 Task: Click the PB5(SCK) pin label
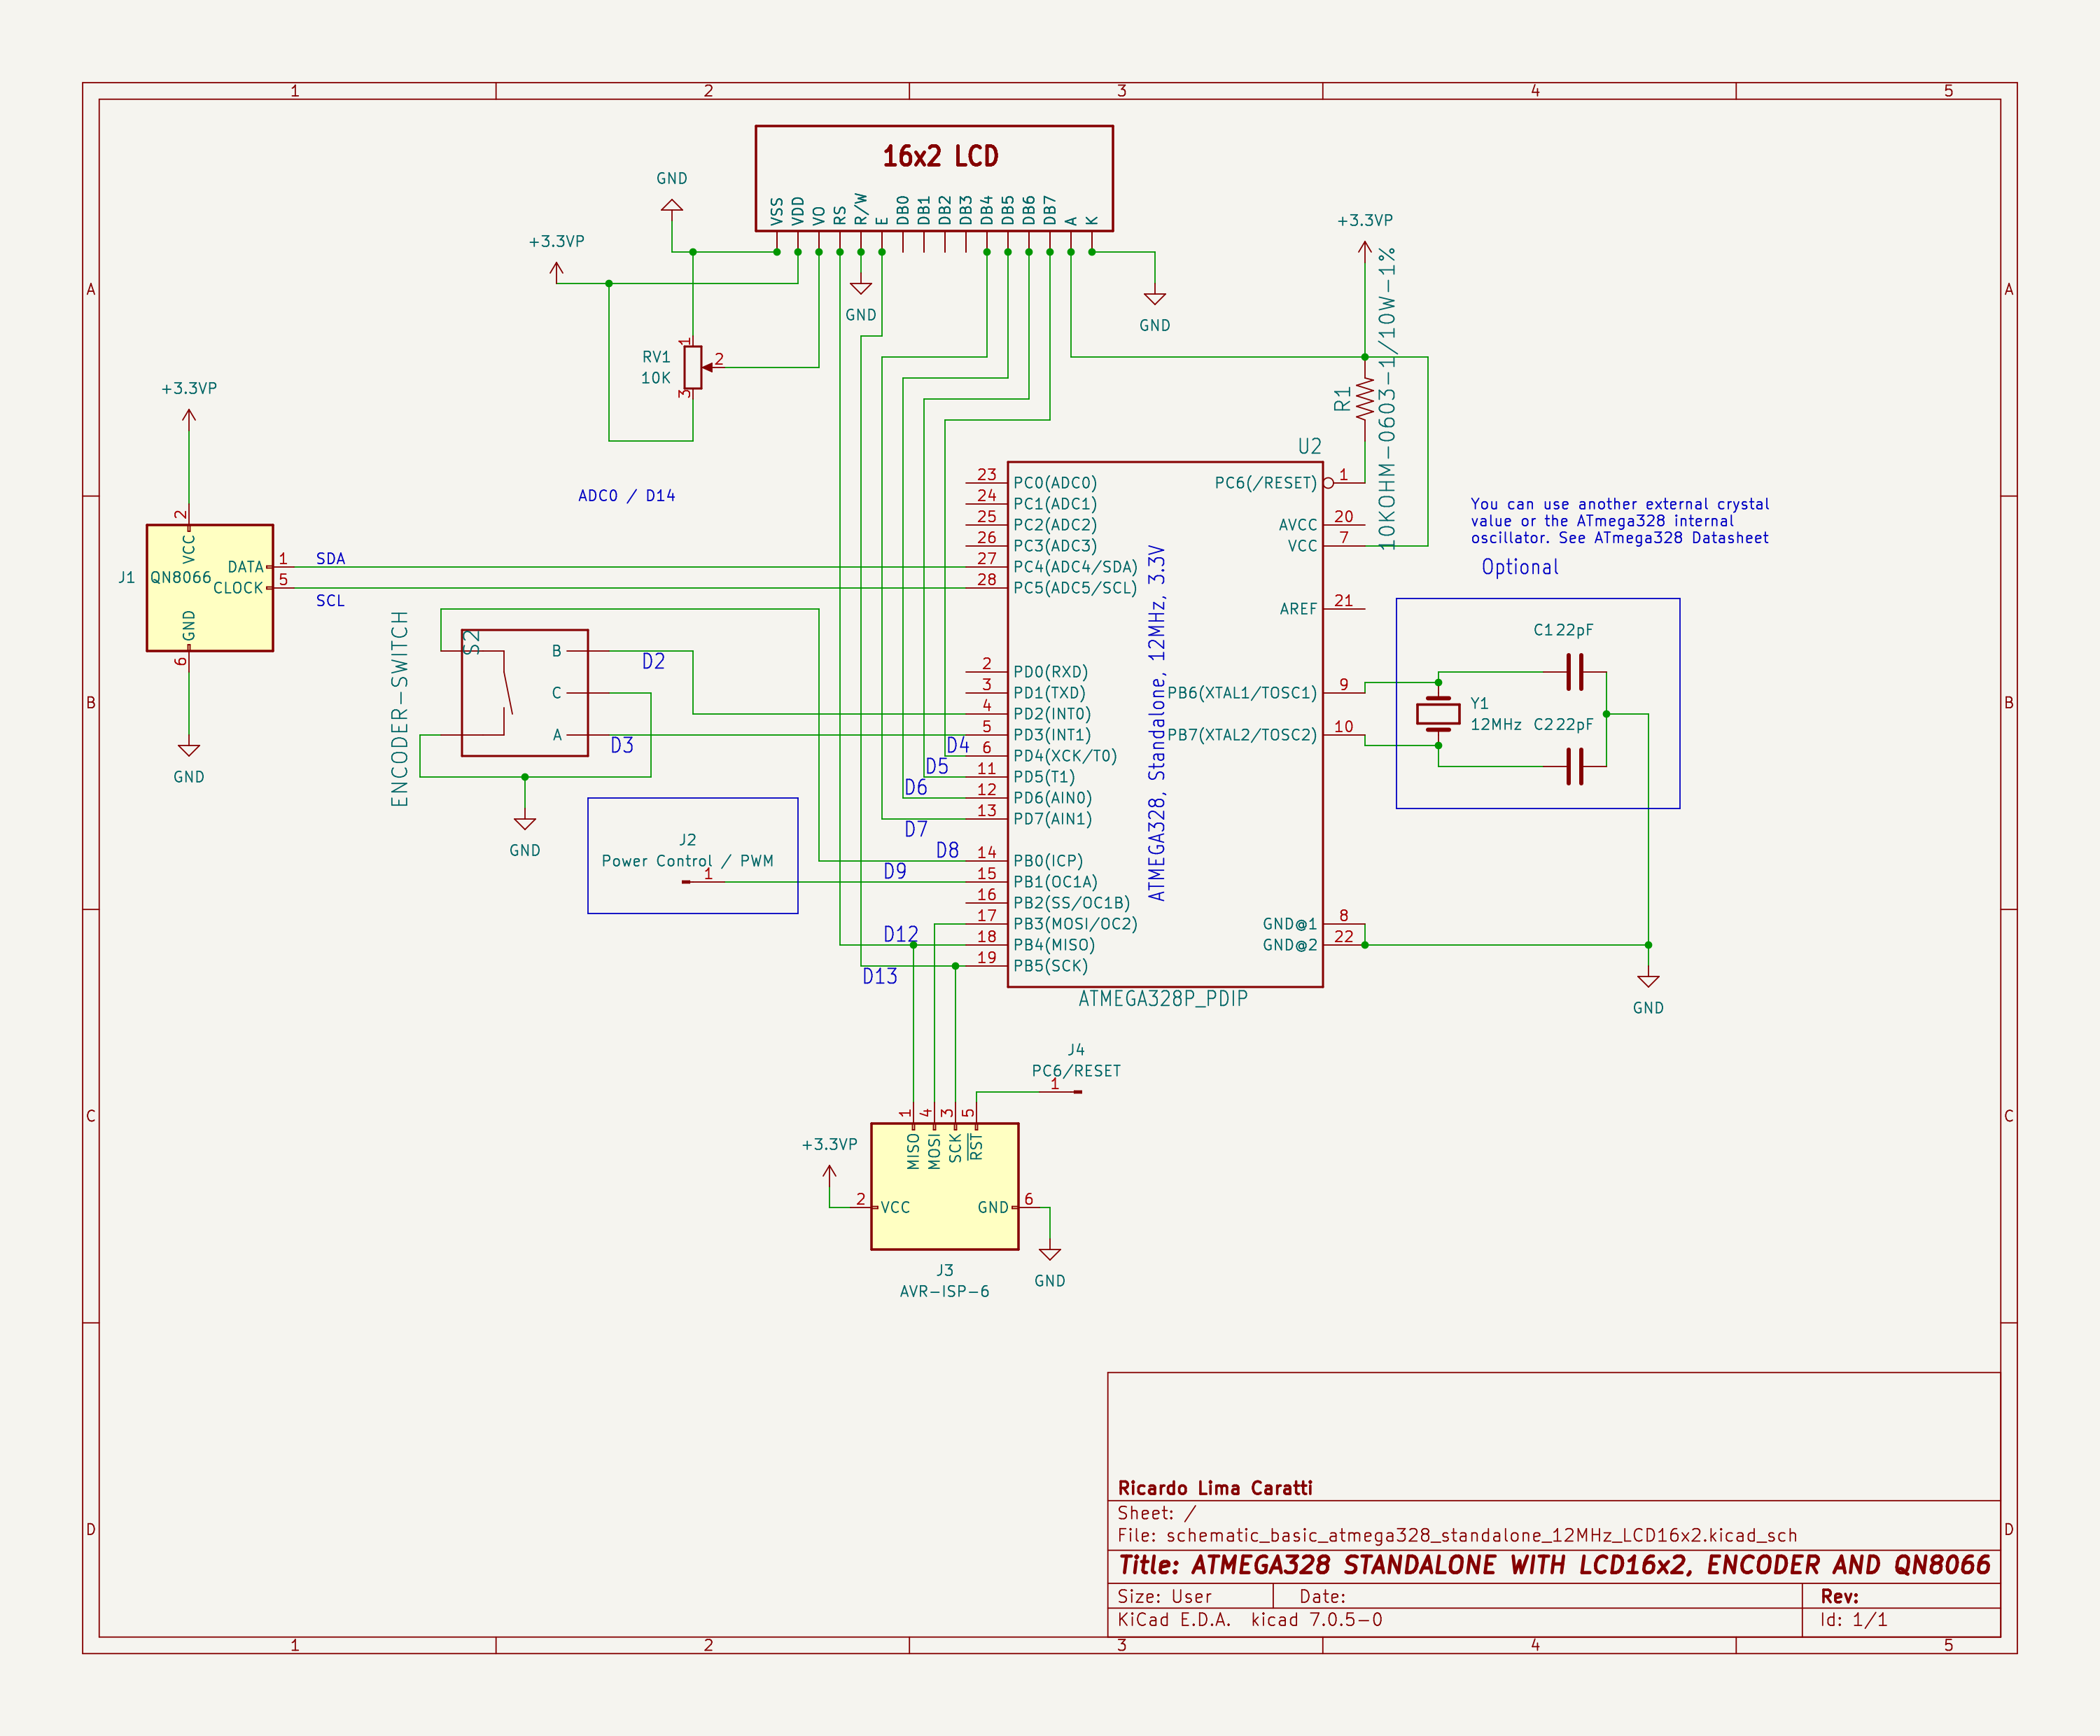[1051, 966]
